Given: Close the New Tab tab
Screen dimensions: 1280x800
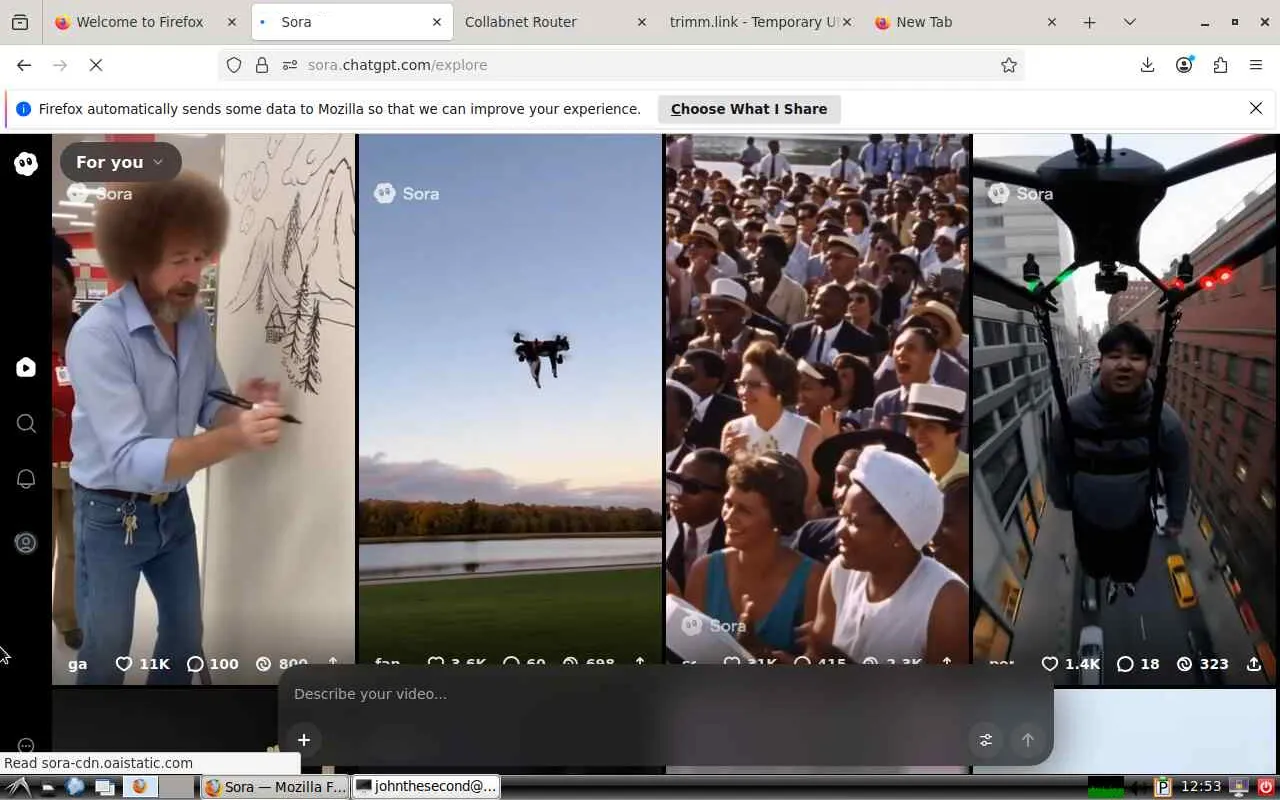Looking at the screenshot, I should [1051, 22].
